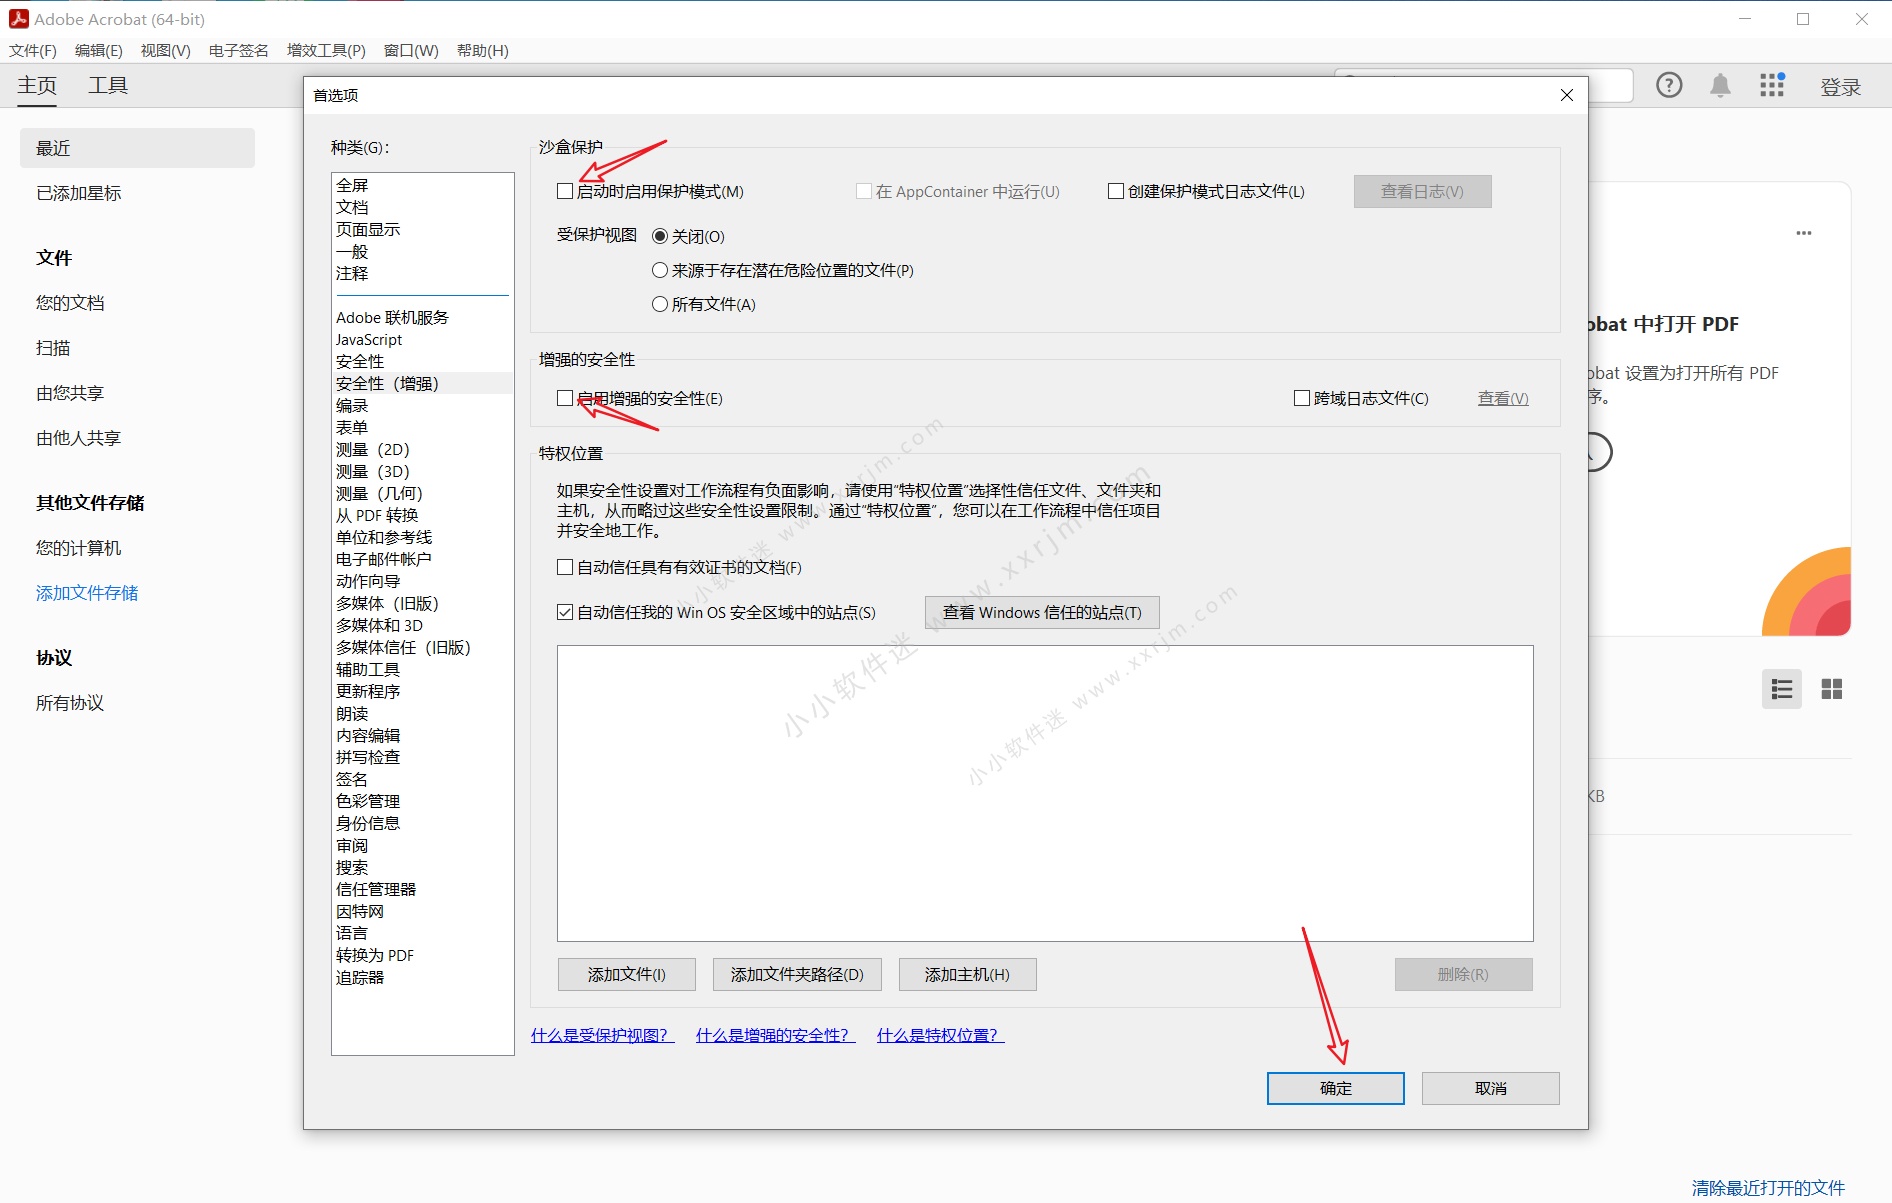Open the notifications bell icon
Image resolution: width=1892 pixels, height=1203 pixels.
tap(1720, 86)
